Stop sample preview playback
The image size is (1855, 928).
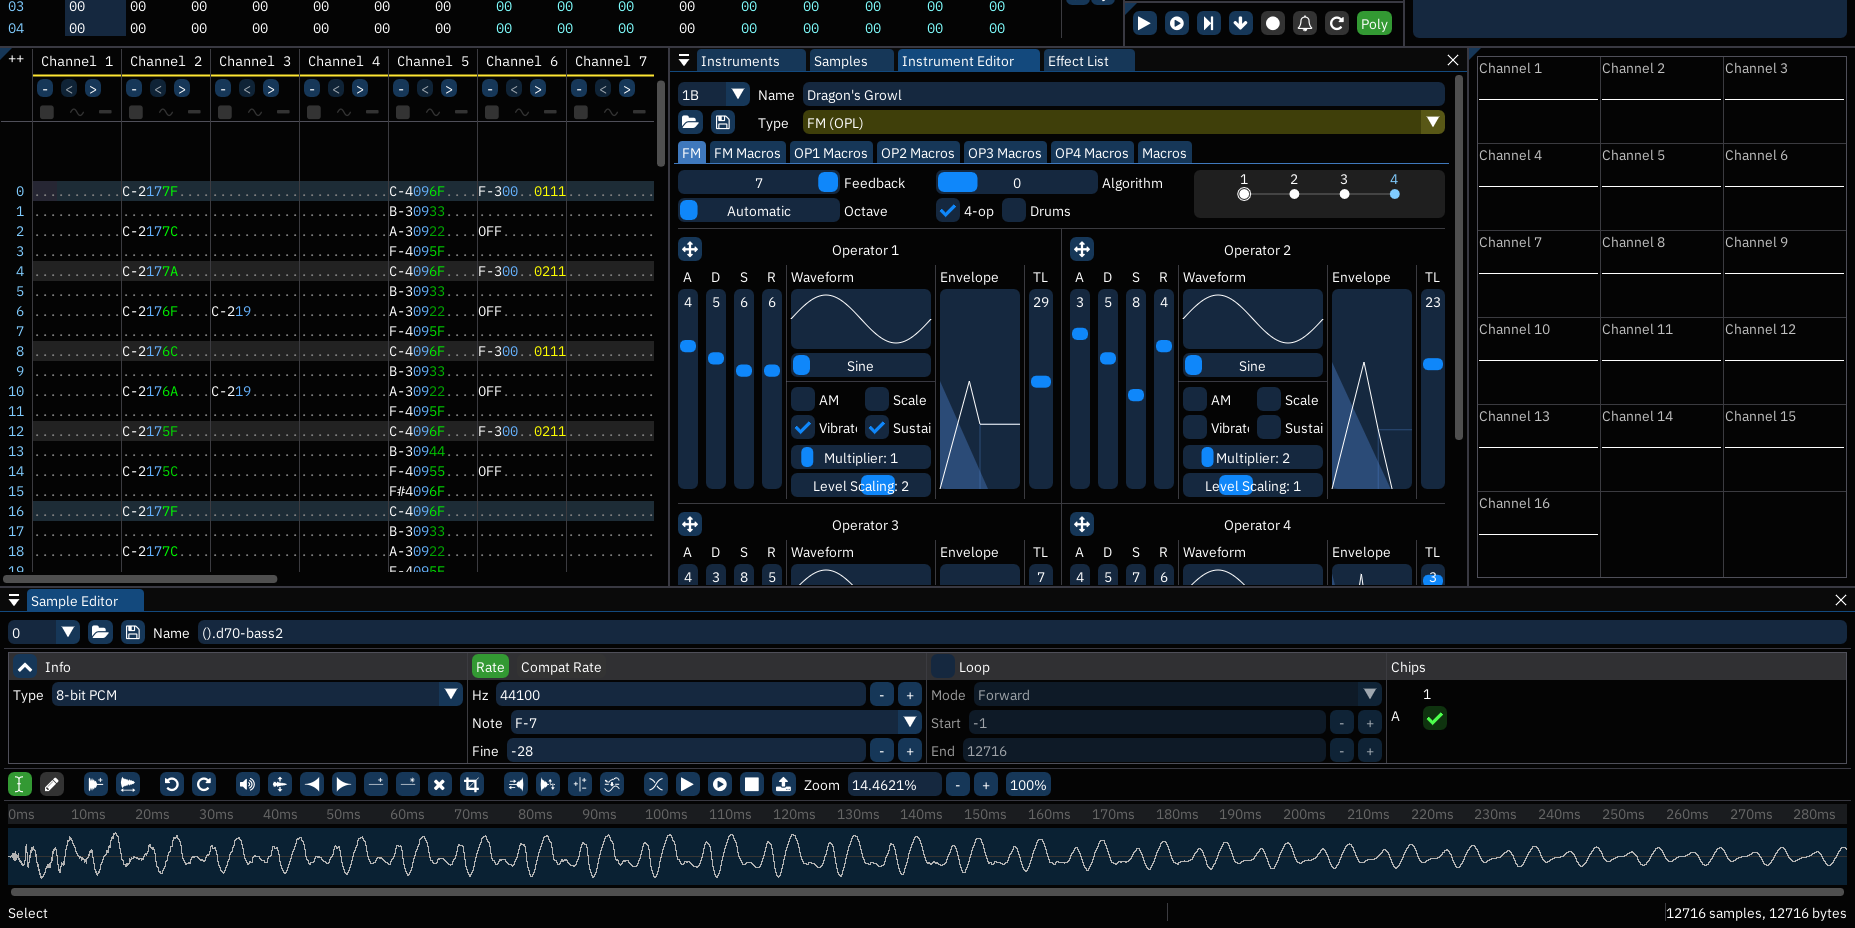point(752,784)
